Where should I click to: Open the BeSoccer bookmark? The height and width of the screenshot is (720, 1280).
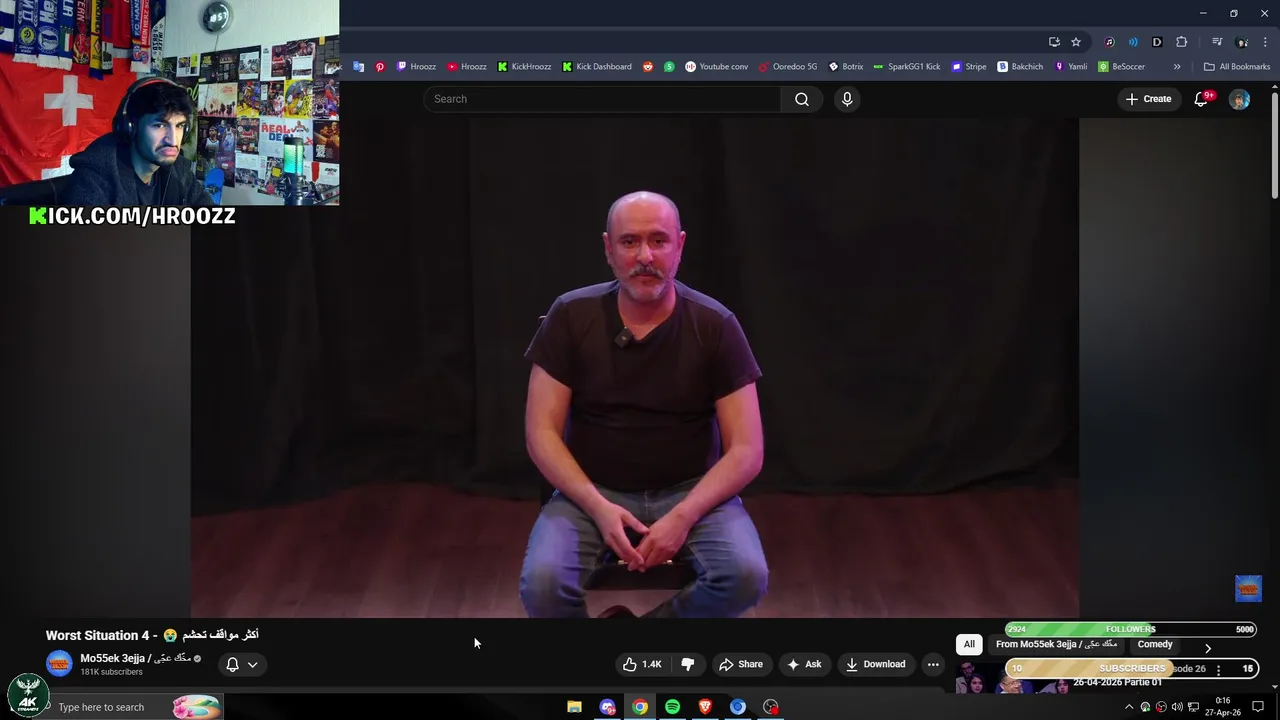tap(1121, 67)
